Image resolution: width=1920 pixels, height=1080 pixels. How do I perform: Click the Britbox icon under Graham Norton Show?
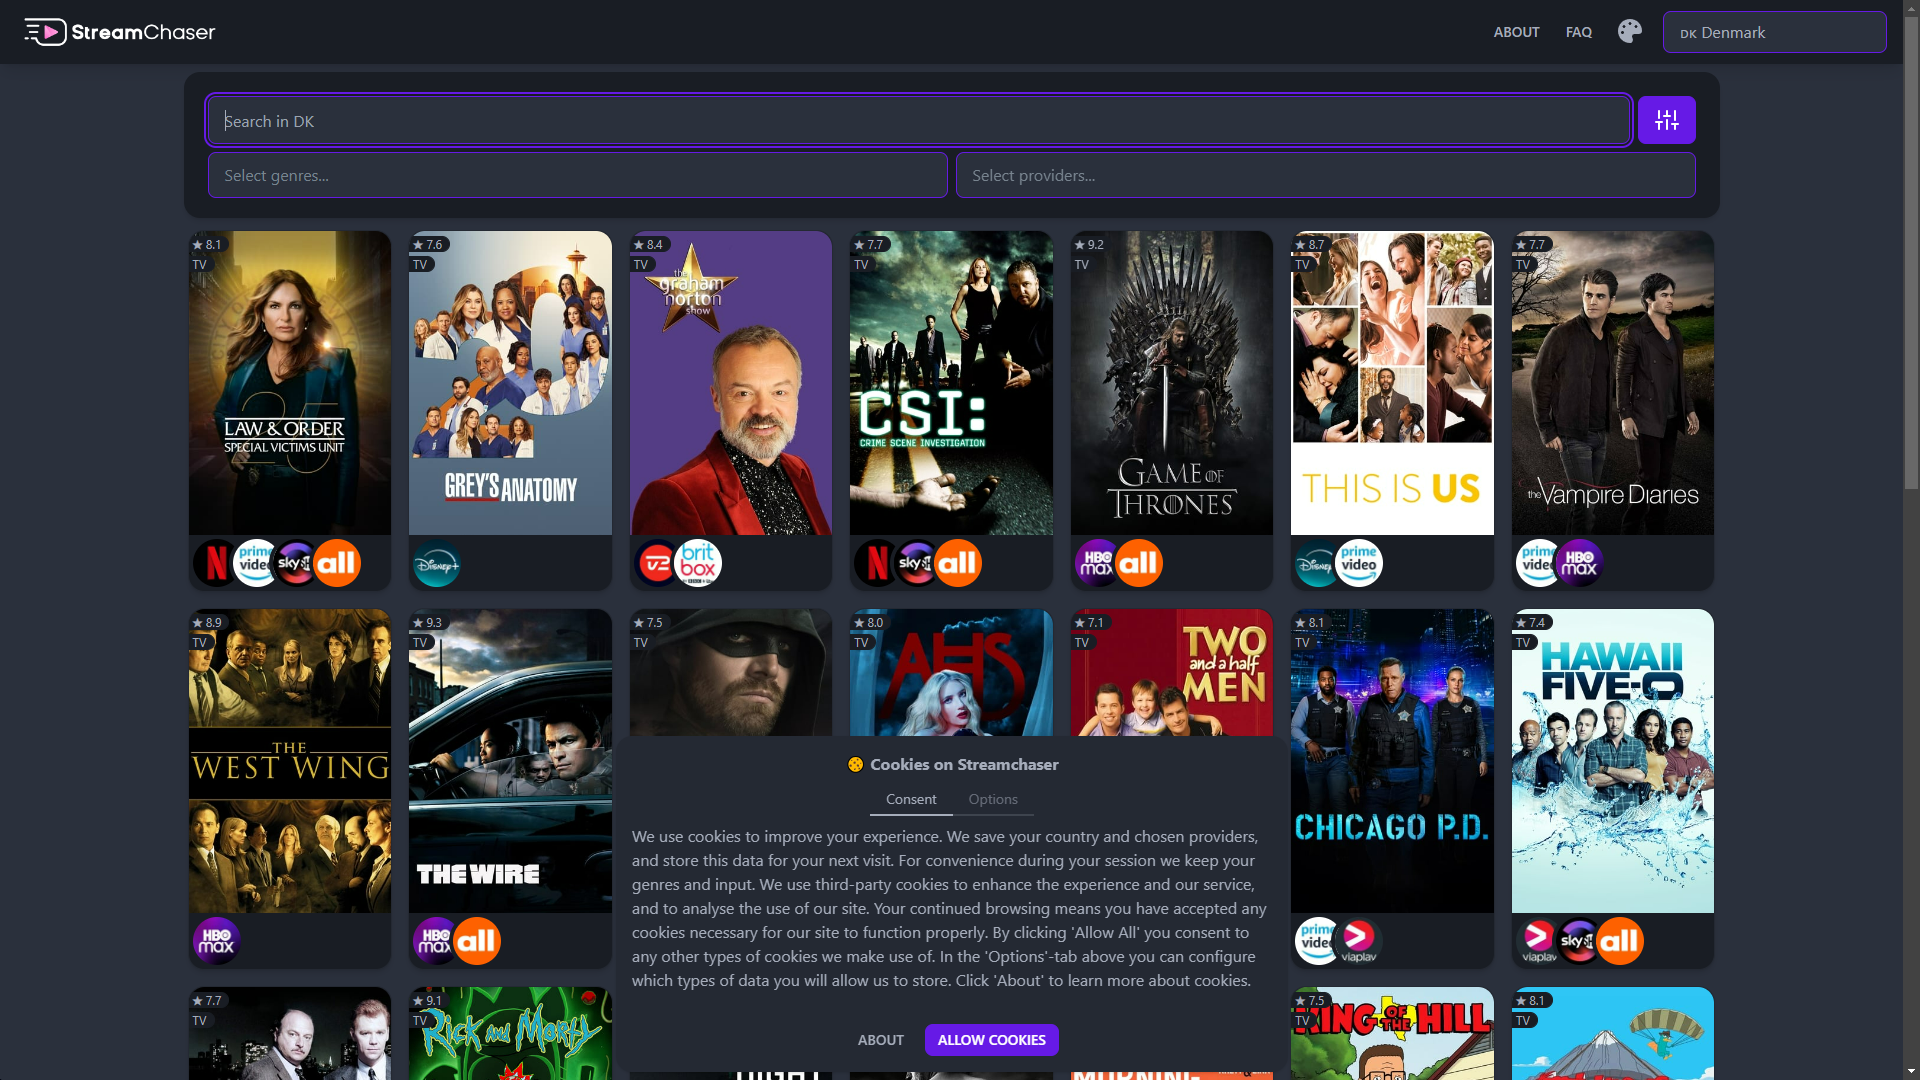point(699,562)
